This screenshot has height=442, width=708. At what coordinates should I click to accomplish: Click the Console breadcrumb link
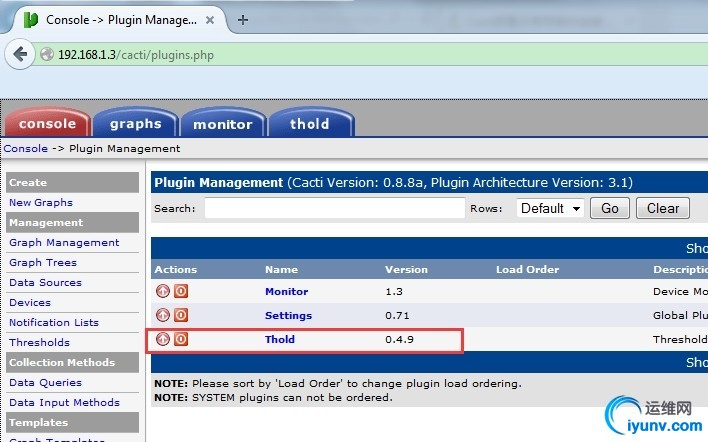(26, 149)
